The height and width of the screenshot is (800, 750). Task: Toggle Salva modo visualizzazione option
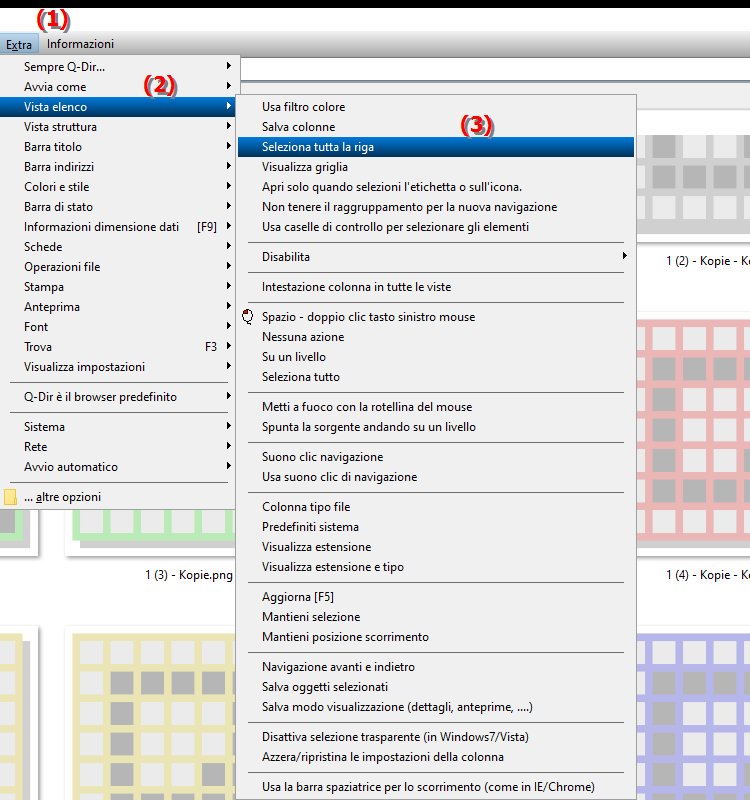436,707
